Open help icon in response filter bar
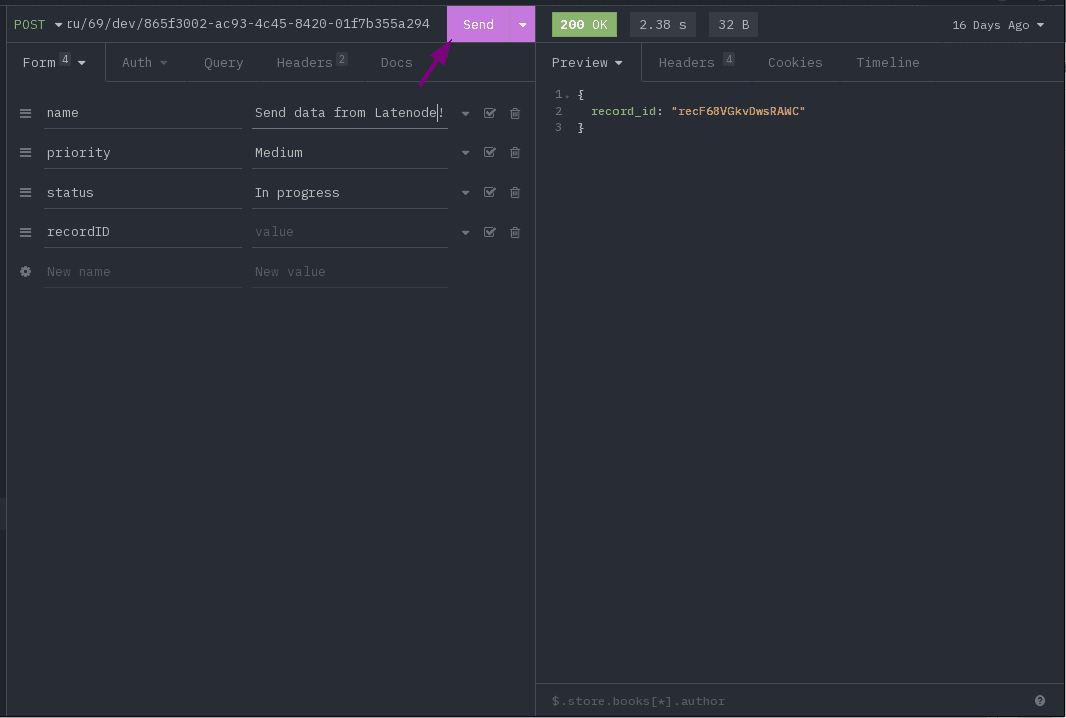The width and height of the screenshot is (1066, 718). pyautogui.click(x=1040, y=701)
